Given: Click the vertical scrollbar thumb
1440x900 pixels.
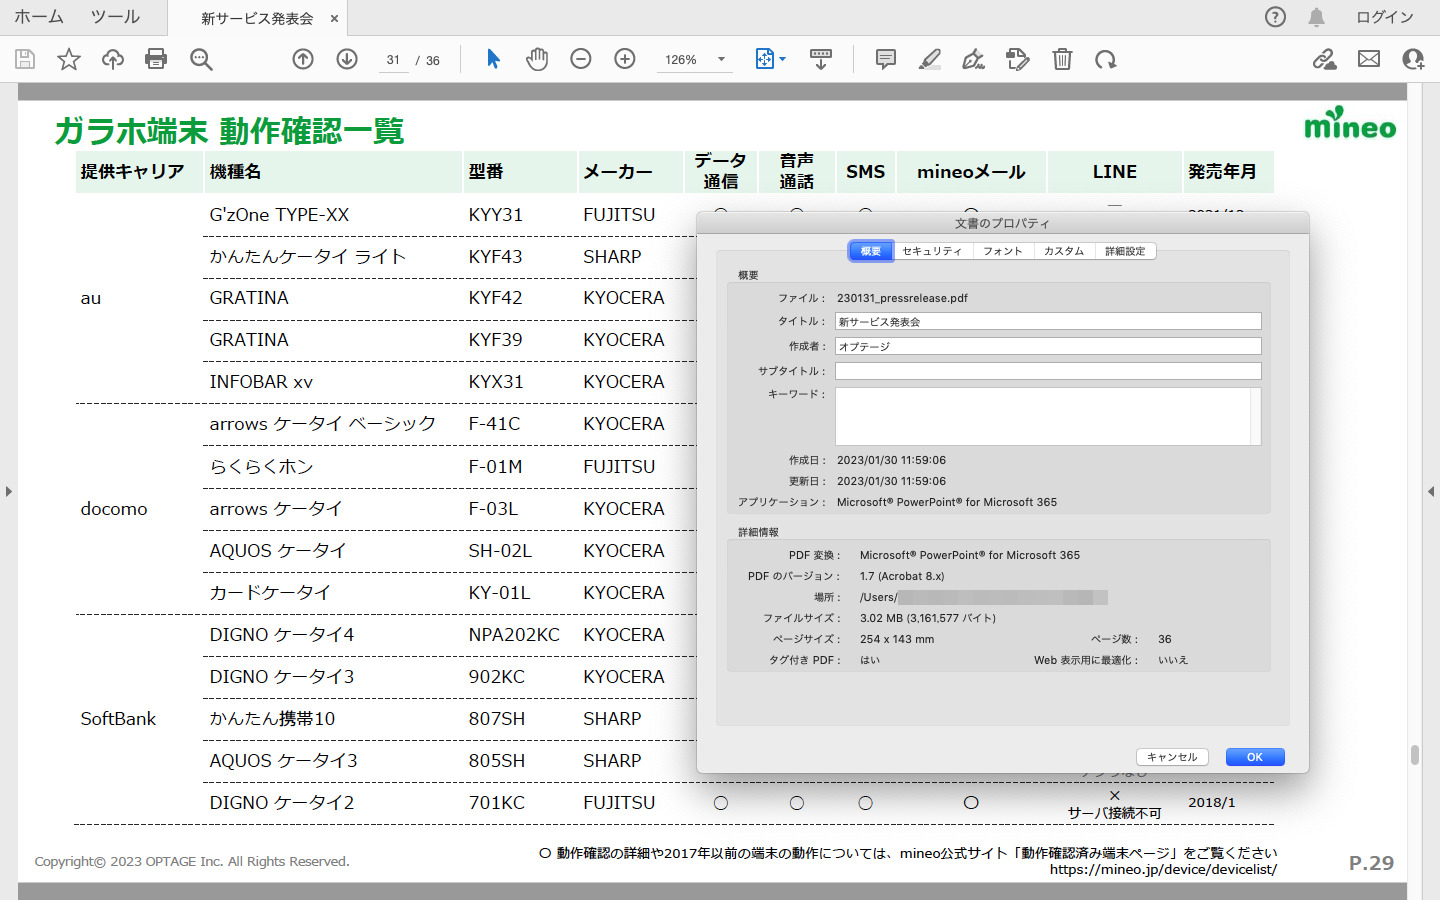Looking at the screenshot, I should pyautogui.click(x=1415, y=755).
